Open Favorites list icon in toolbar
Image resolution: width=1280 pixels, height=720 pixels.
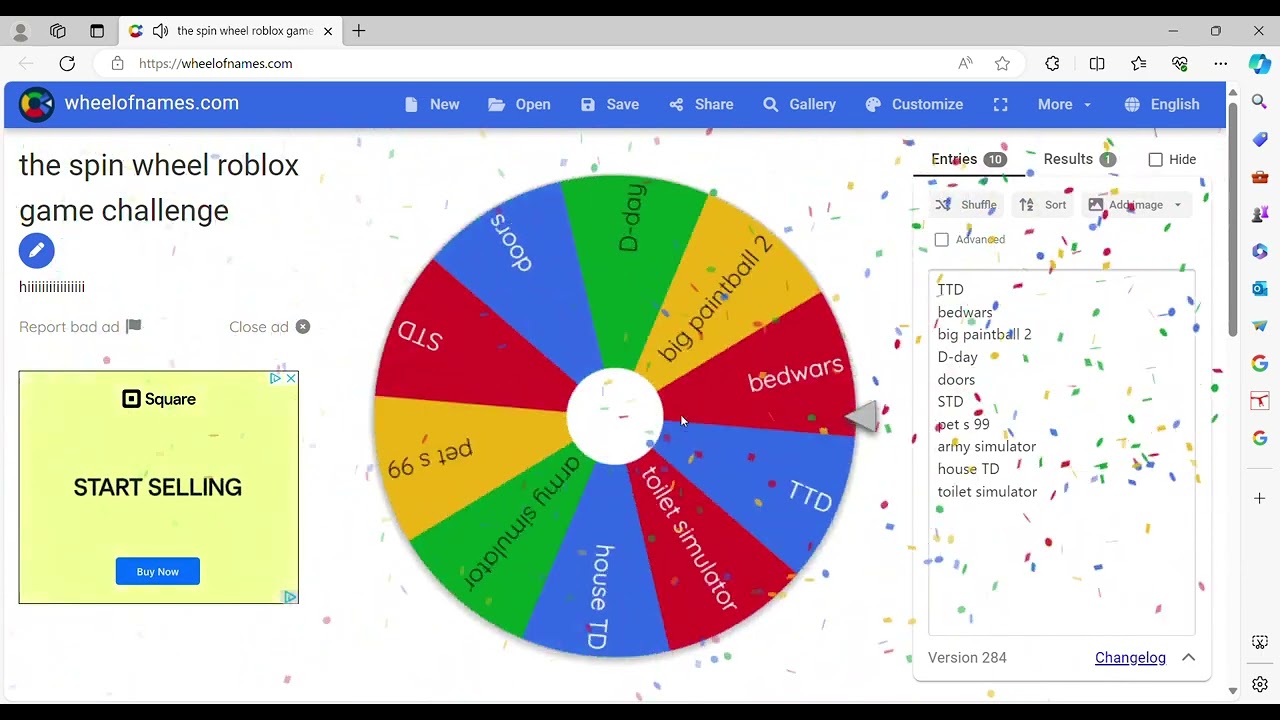(1138, 63)
